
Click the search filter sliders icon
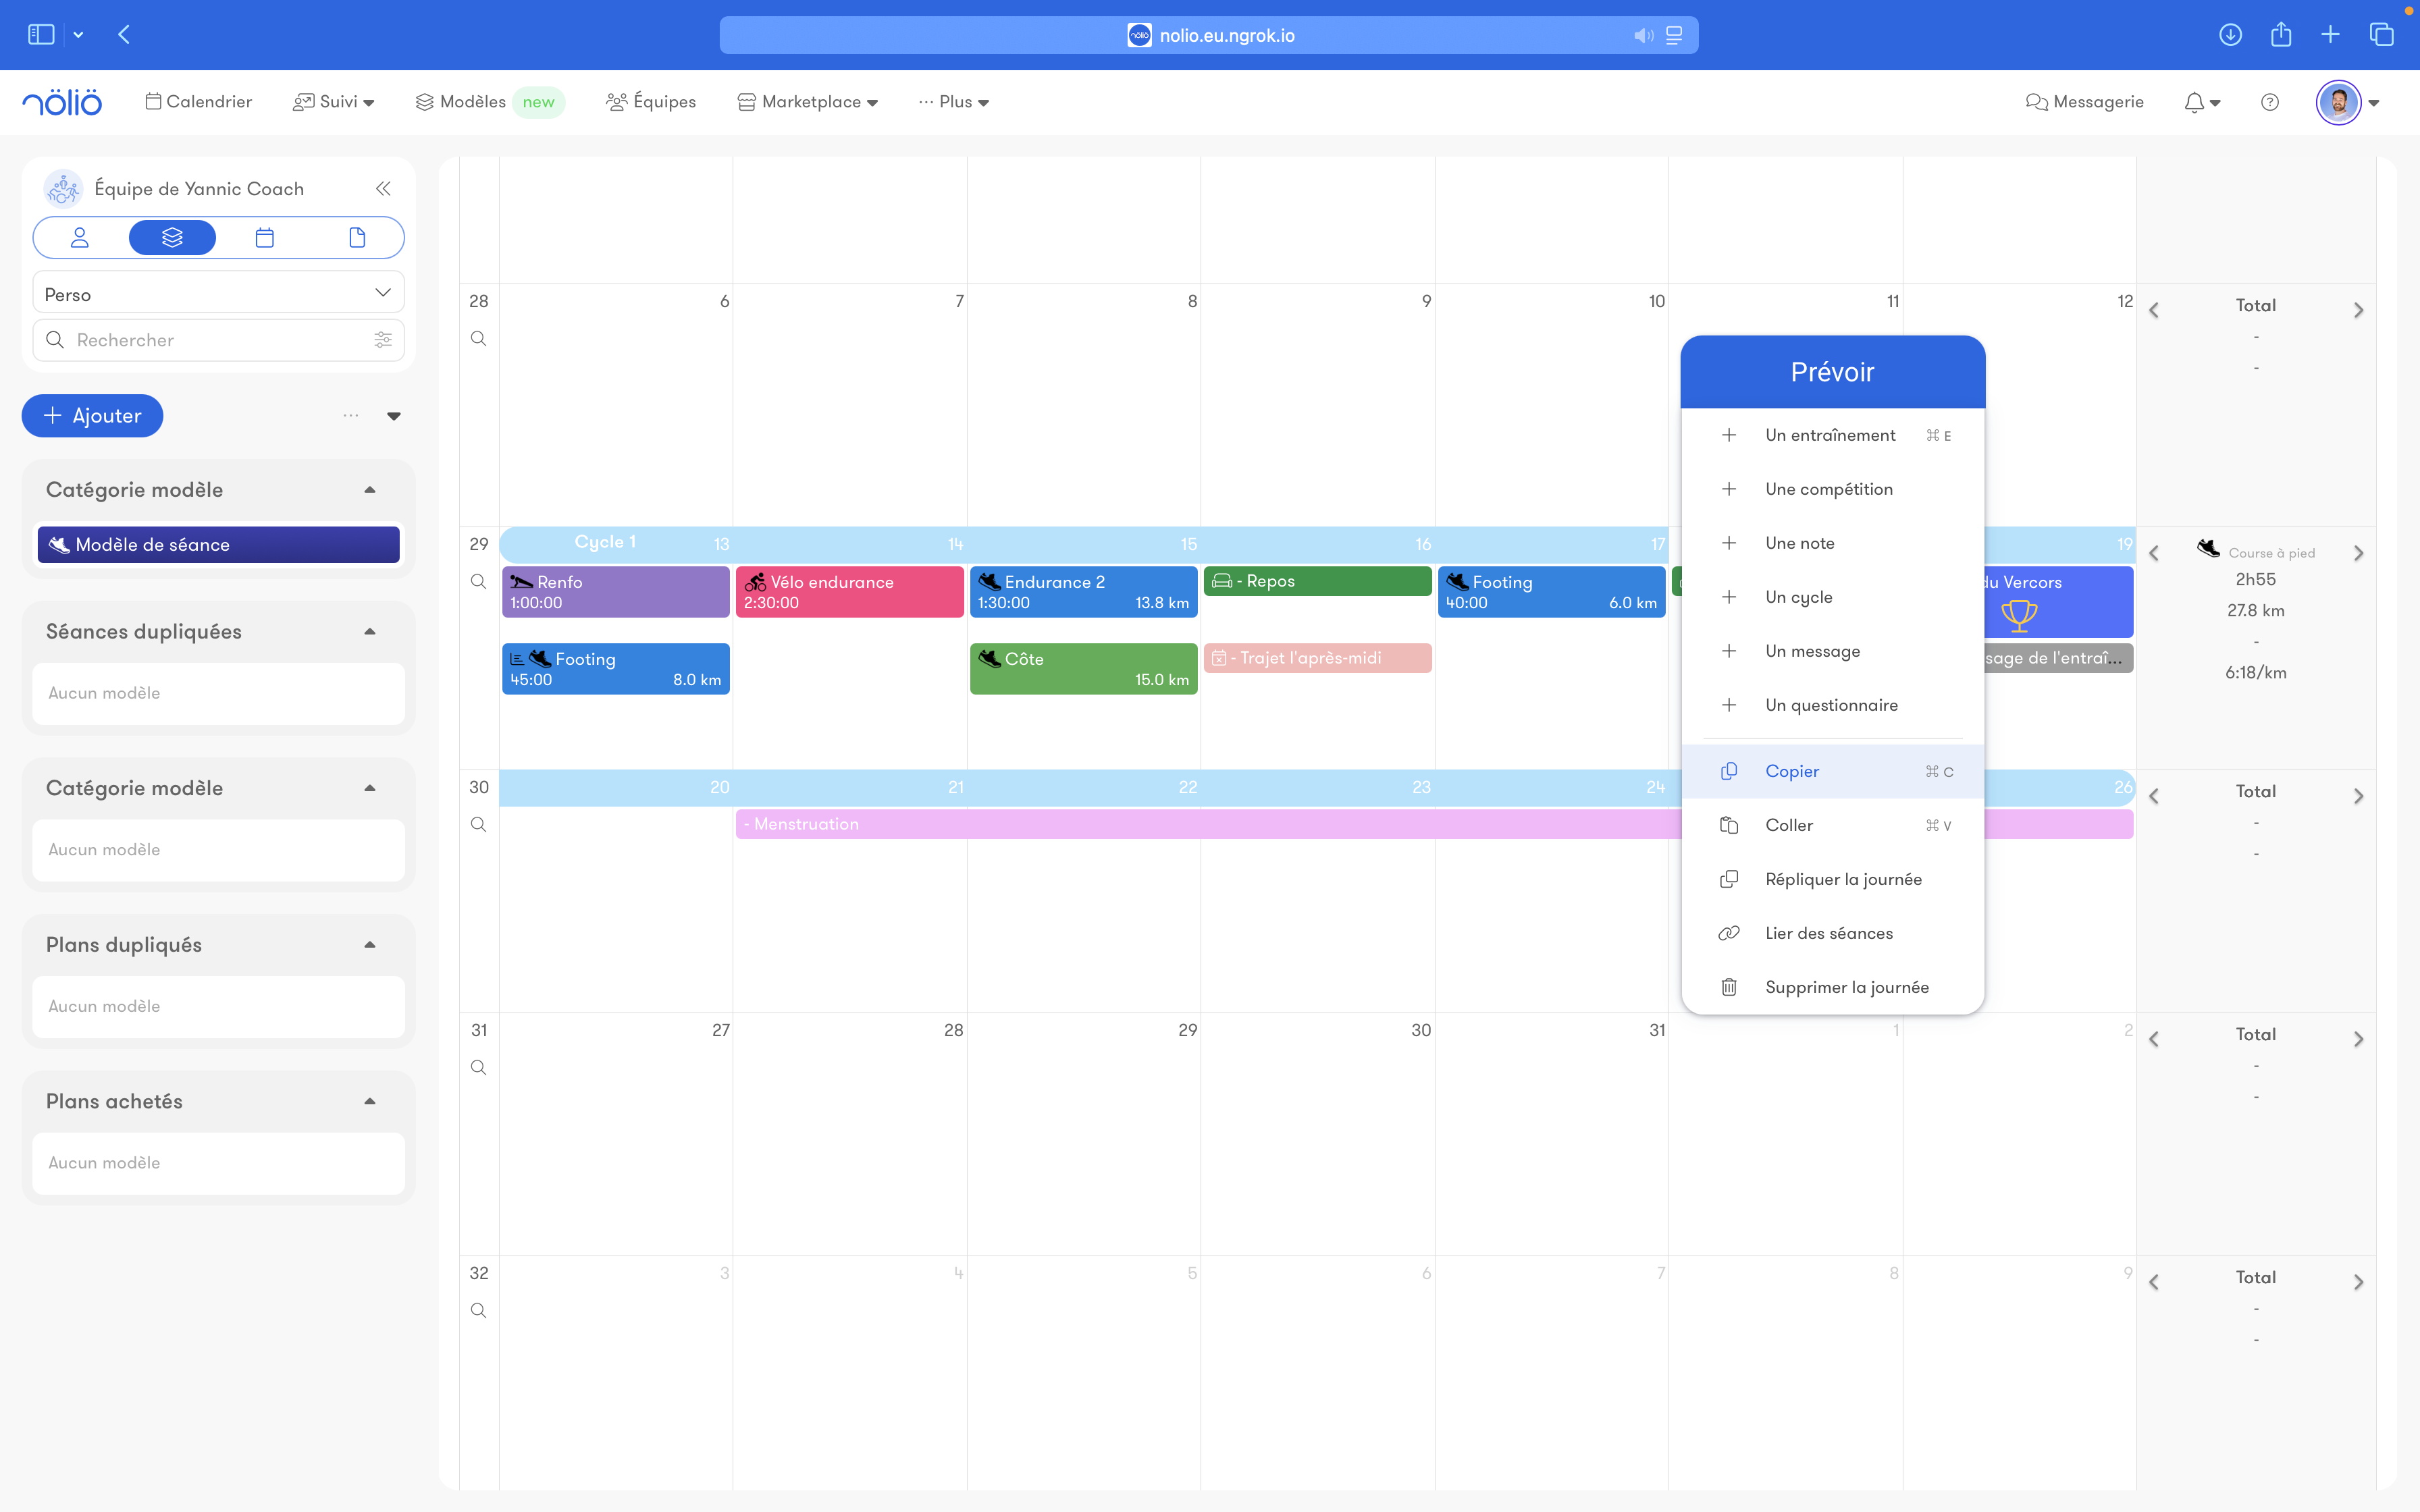tap(382, 340)
